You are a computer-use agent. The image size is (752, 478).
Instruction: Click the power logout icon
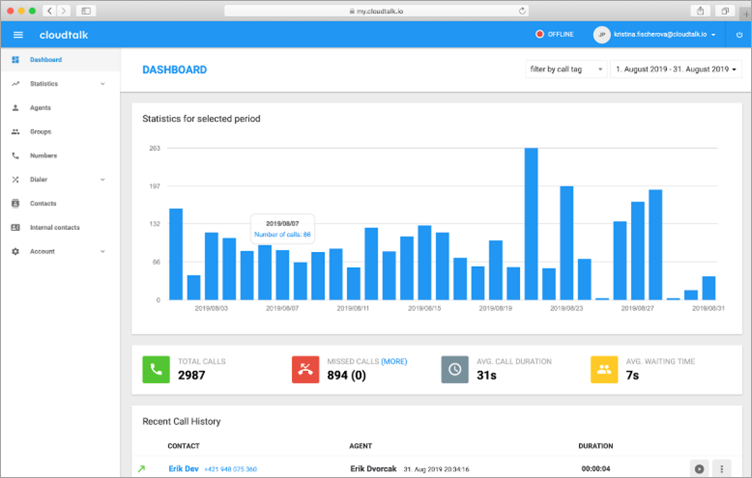pyautogui.click(x=738, y=34)
